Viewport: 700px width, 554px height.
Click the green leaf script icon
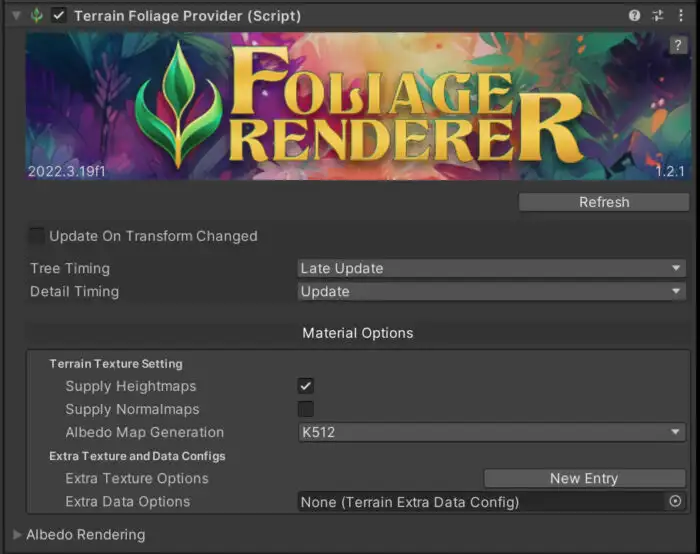click(37, 16)
